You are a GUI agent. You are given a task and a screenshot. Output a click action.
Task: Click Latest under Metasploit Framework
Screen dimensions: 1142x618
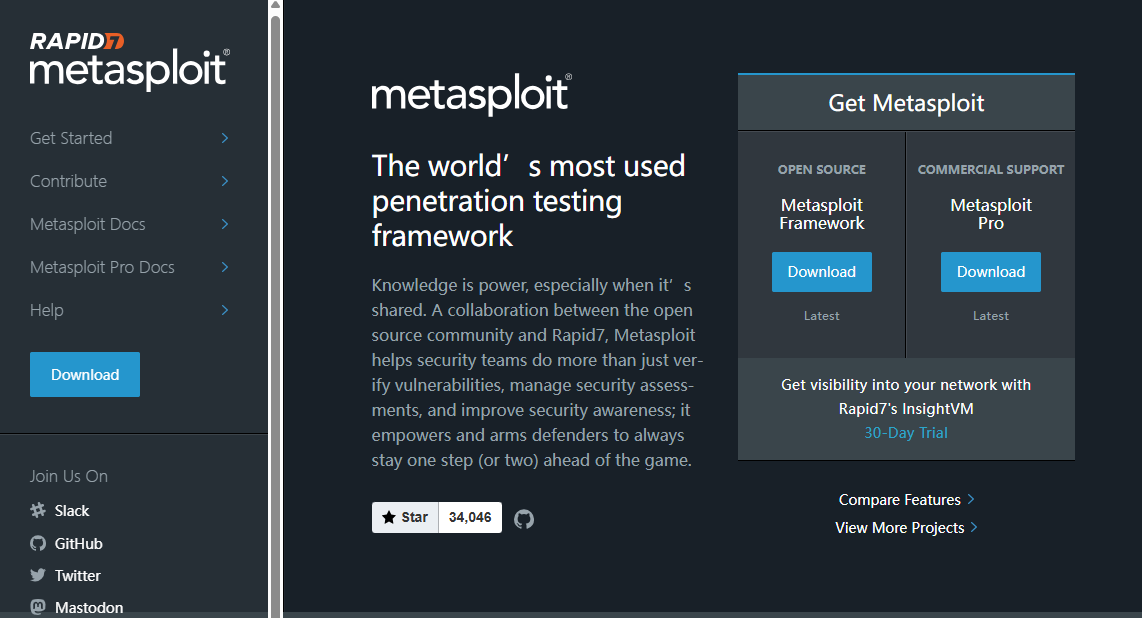(x=822, y=315)
